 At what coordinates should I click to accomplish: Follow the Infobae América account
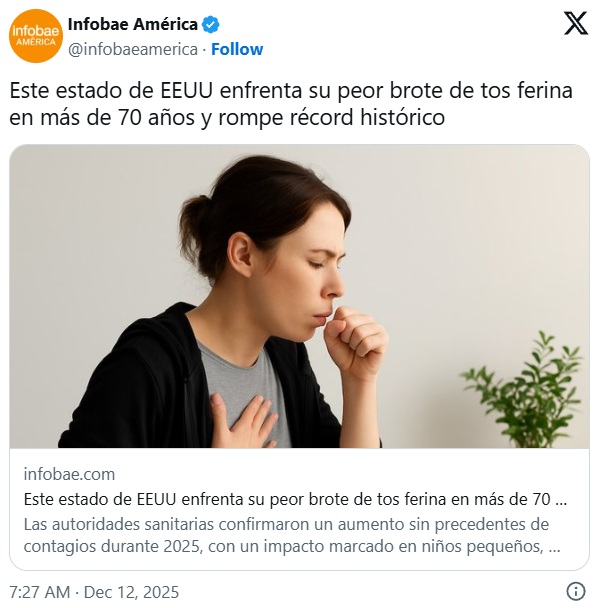(237, 49)
